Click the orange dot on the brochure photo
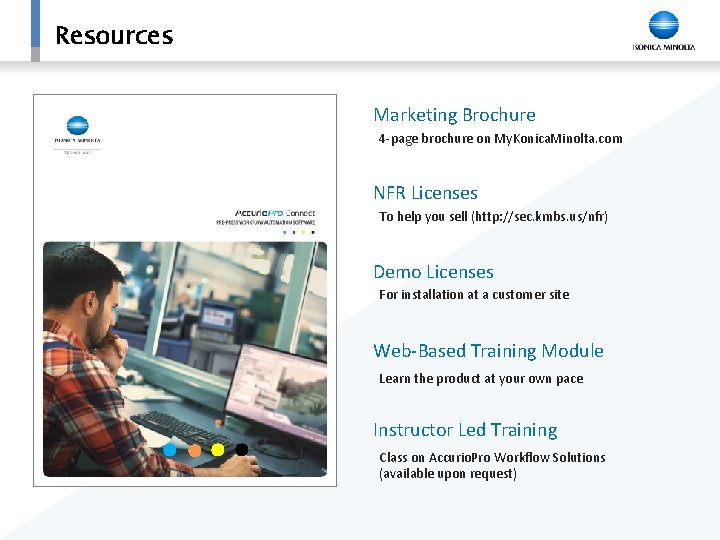Screen dimensions: 720x540 pyautogui.click(x=194, y=450)
